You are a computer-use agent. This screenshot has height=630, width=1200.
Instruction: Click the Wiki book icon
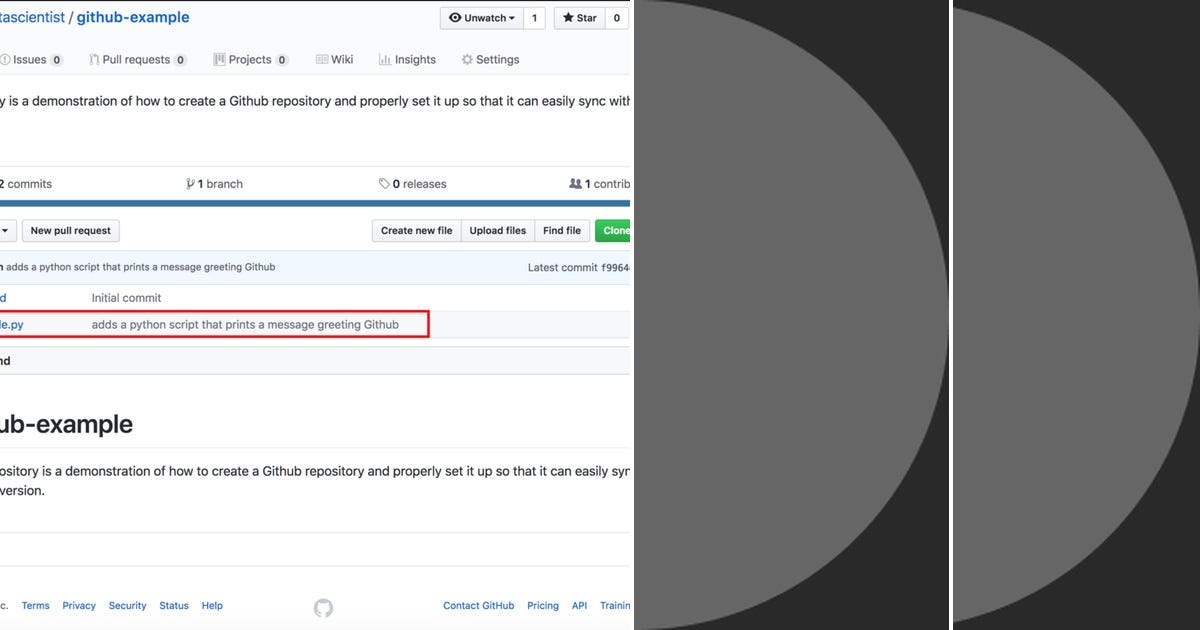(x=322, y=60)
